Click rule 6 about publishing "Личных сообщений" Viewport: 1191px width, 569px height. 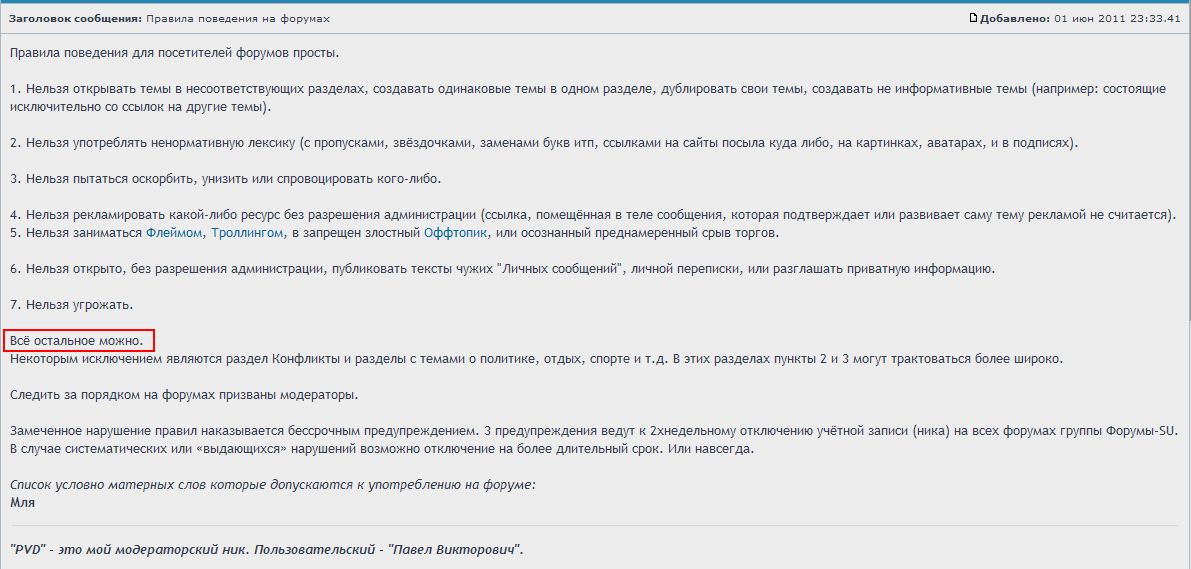400,269
